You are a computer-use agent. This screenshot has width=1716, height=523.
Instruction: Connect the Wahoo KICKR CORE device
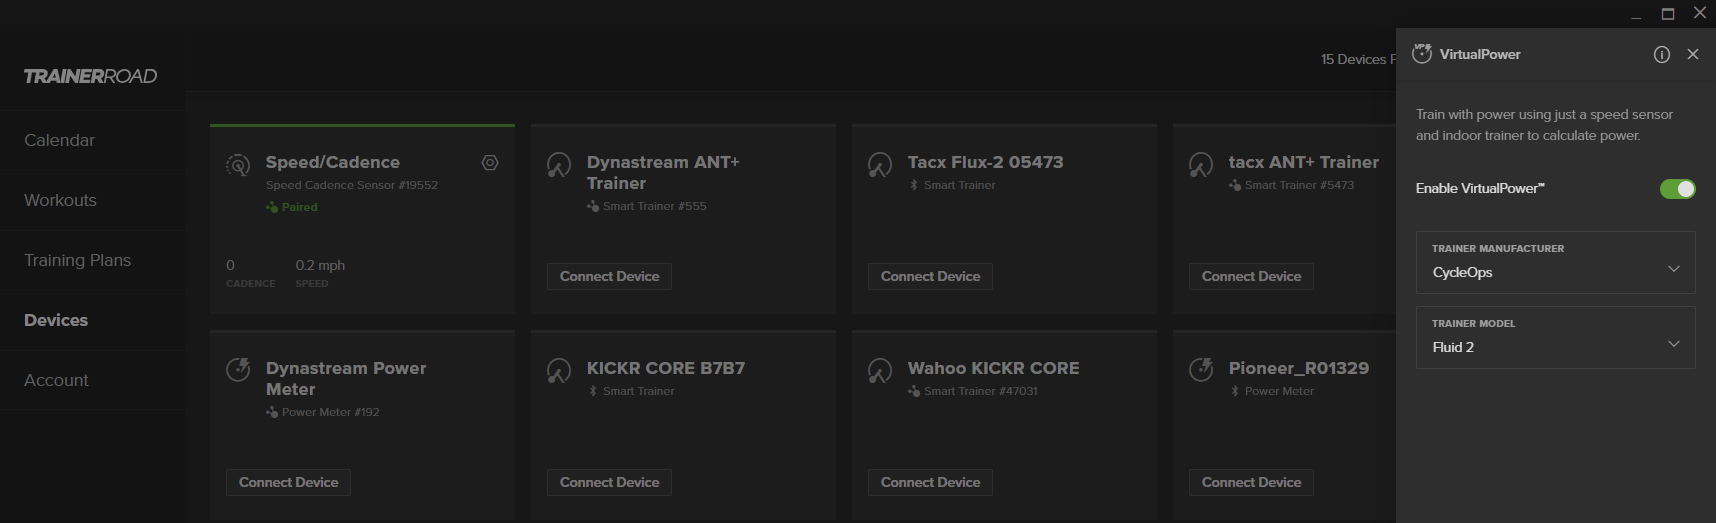click(930, 482)
